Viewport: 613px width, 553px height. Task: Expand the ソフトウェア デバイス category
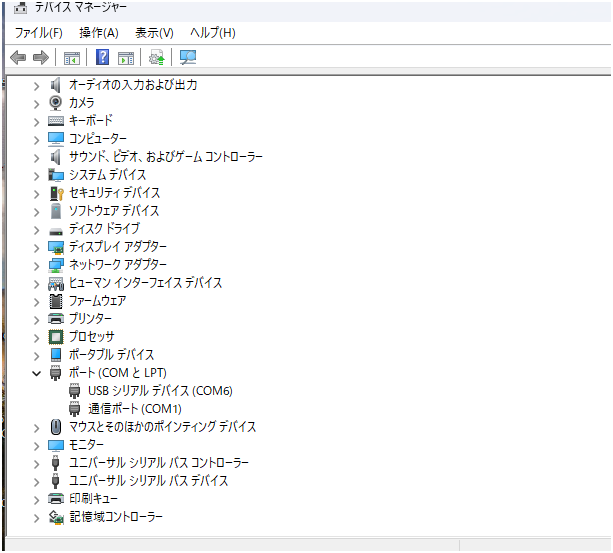(x=36, y=212)
